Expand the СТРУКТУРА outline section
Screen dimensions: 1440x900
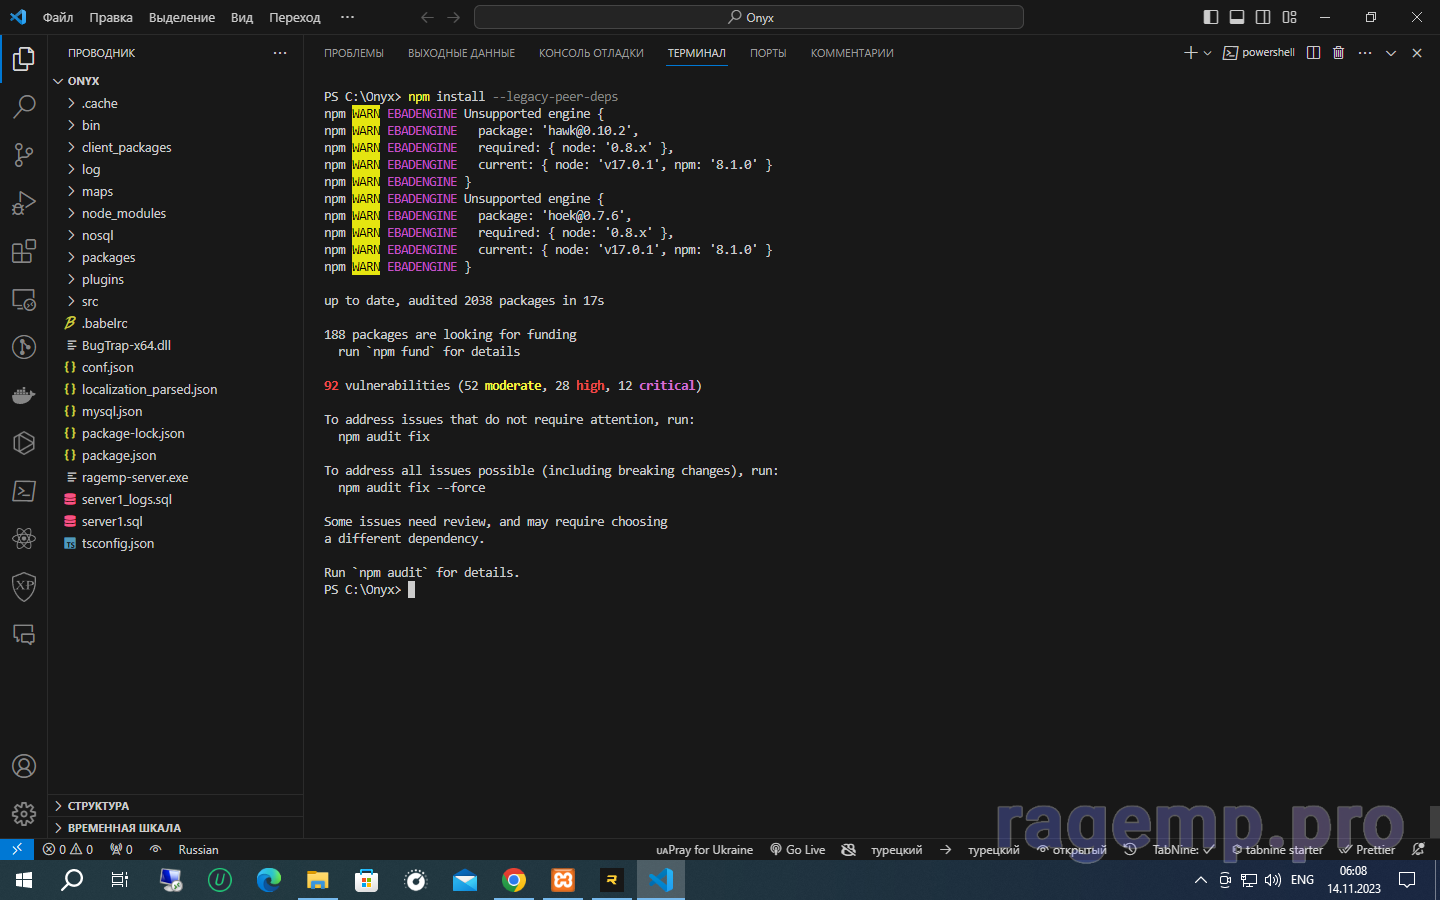point(98,806)
